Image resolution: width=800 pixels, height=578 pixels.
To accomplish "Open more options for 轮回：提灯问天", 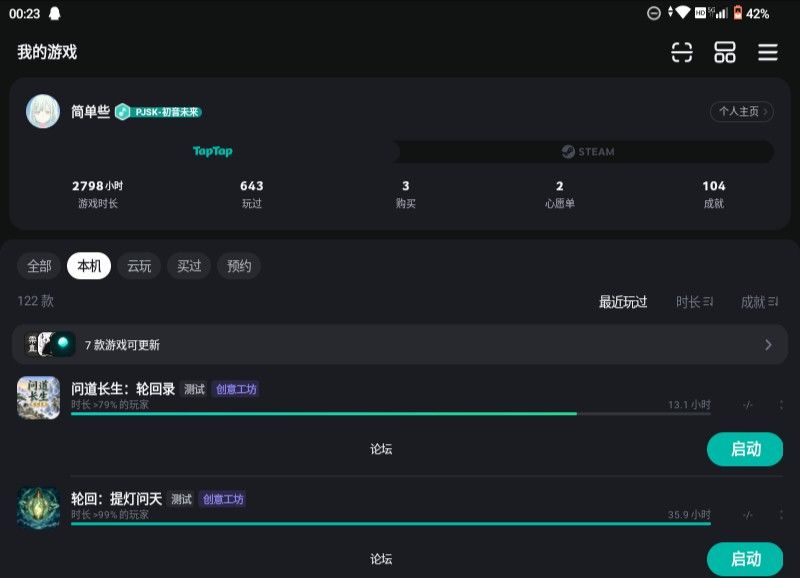I will [781, 515].
